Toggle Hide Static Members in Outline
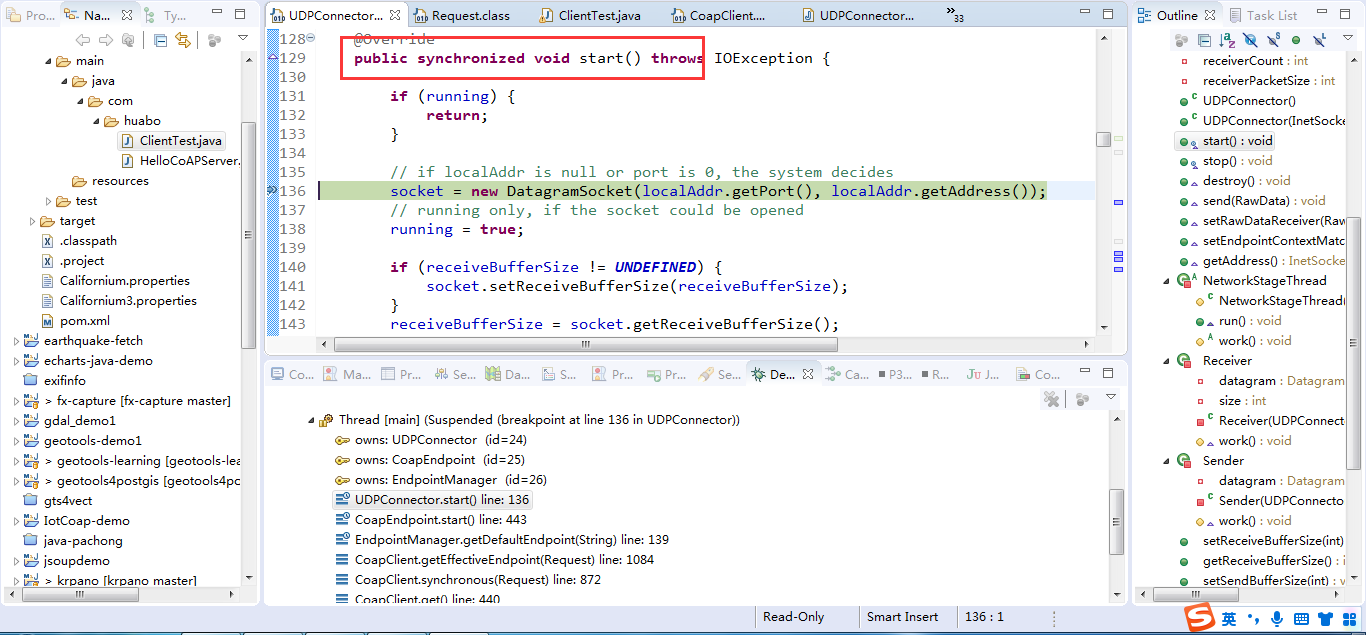This screenshot has height=635, width=1366. 1273,40
